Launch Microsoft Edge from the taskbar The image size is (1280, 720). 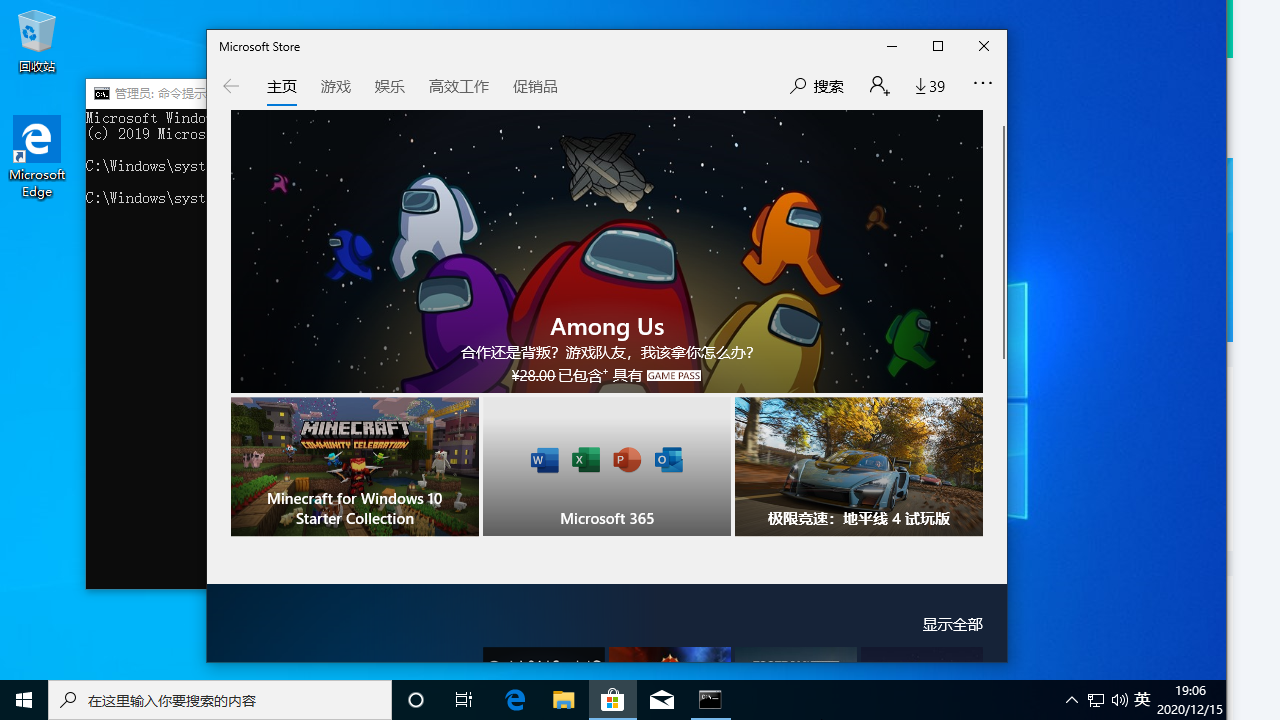coord(515,699)
